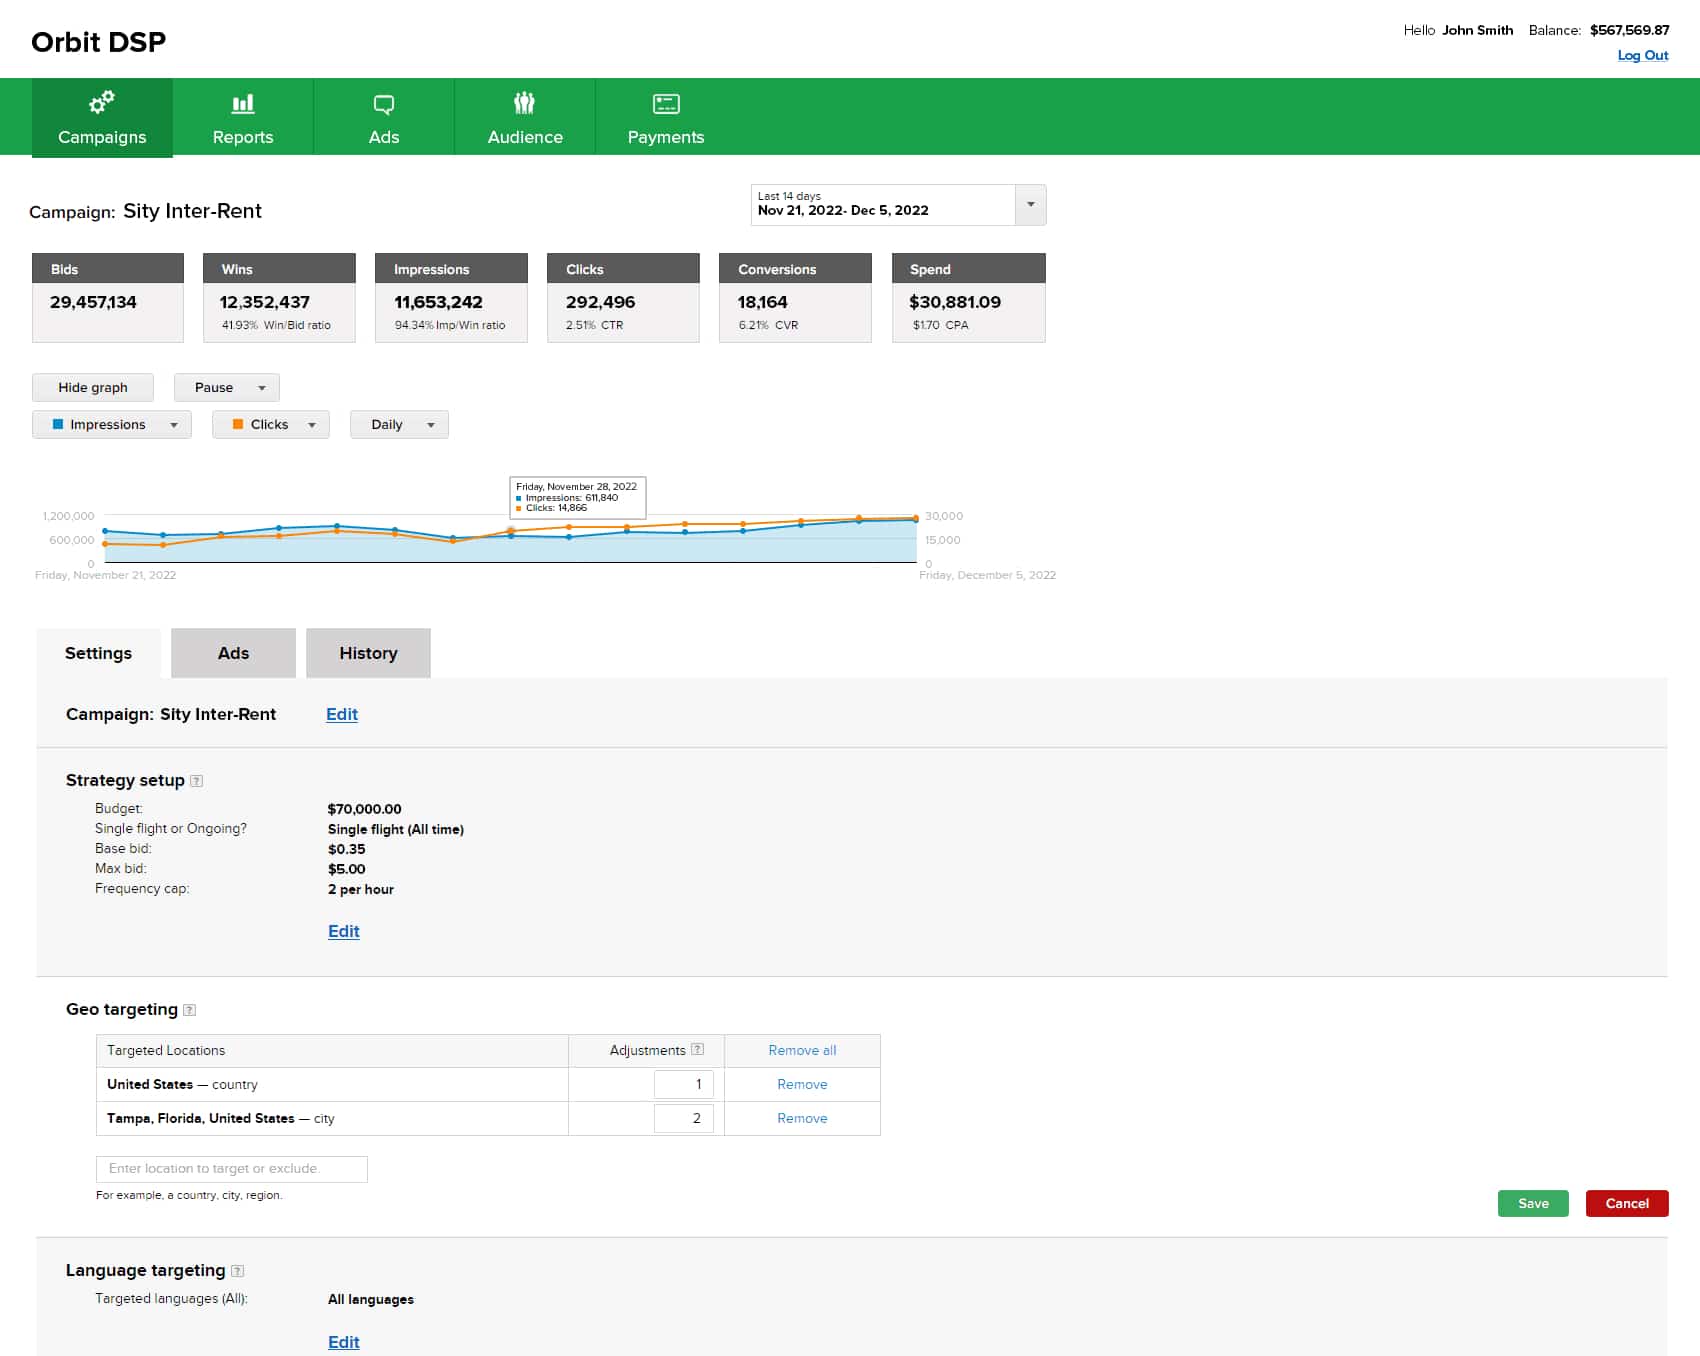Click the United States adjustment field
The image size is (1700, 1356).
coord(683,1084)
